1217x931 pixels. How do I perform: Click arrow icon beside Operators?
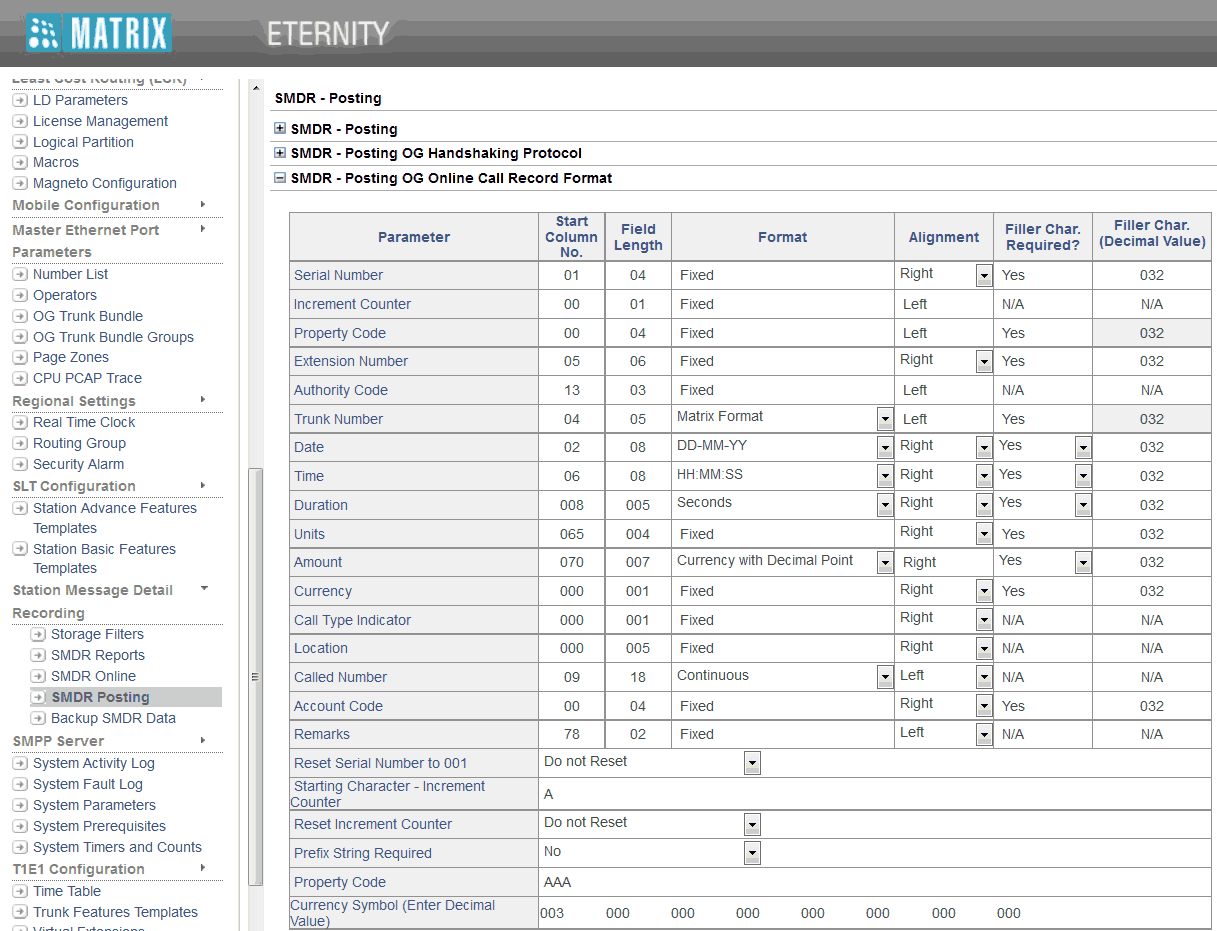pyautogui.click(x=20, y=295)
